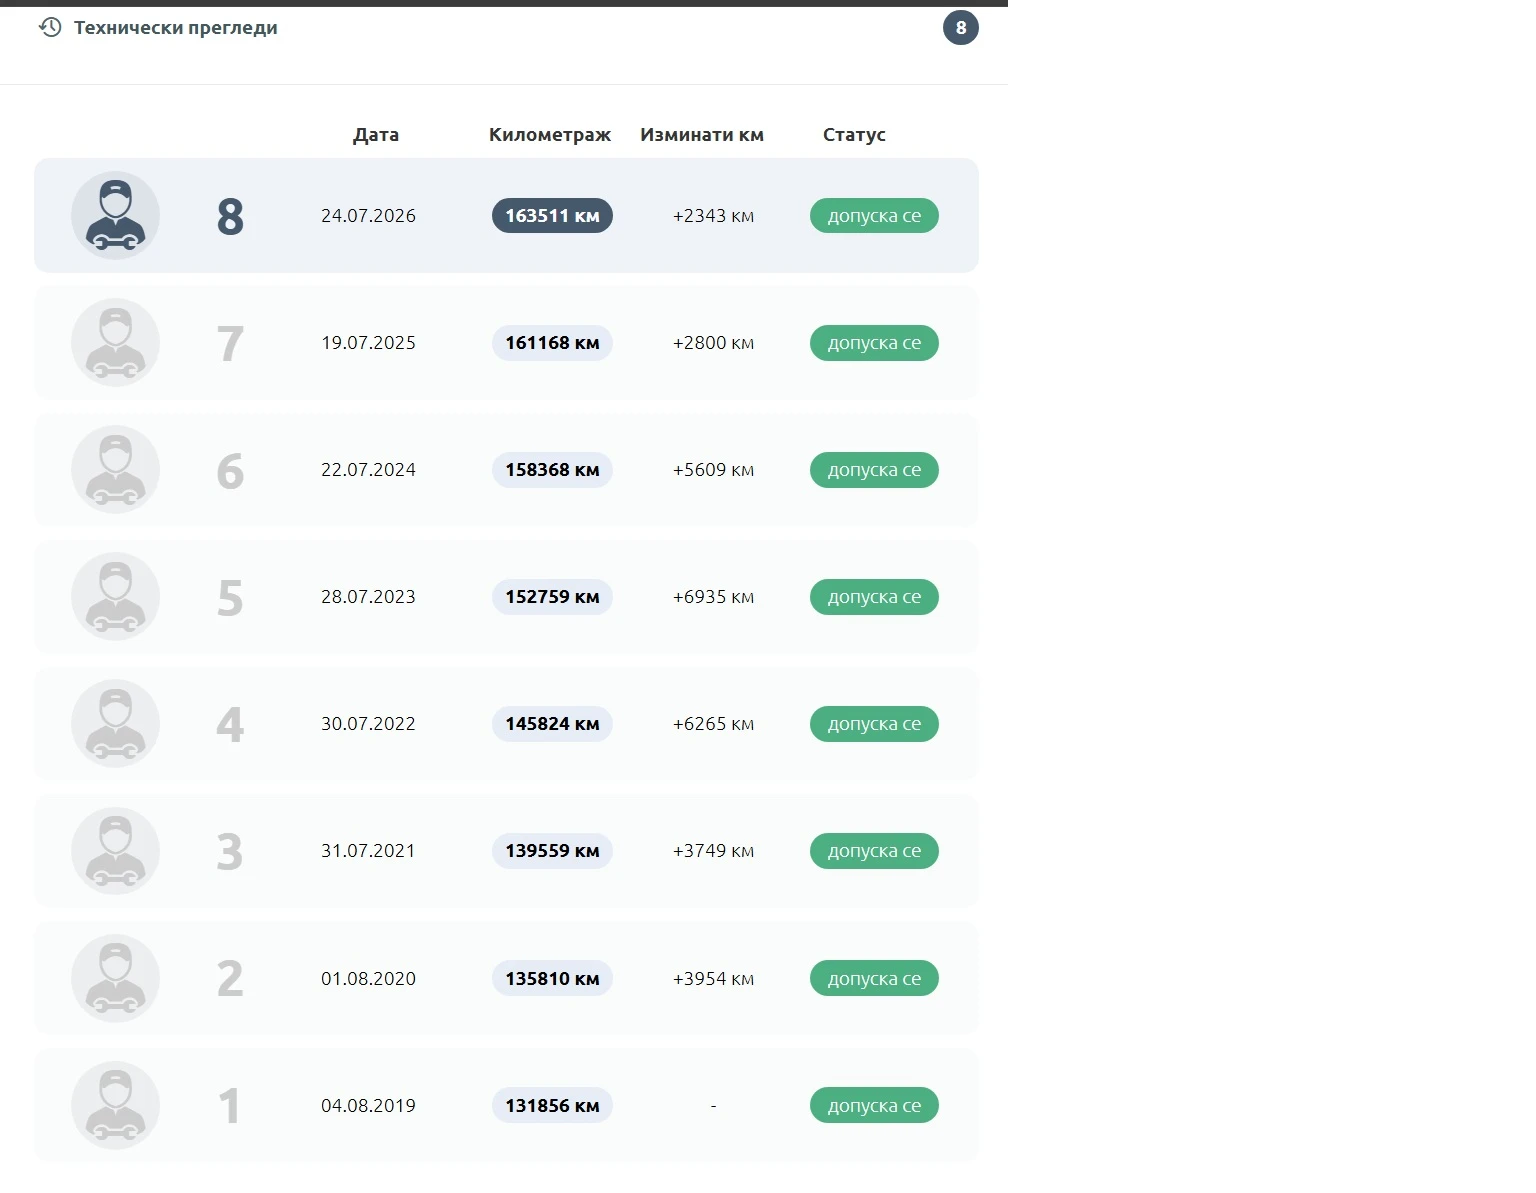Select mechanic avatar for inspection 3
The height and width of the screenshot is (1193, 1536).
(115, 850)
